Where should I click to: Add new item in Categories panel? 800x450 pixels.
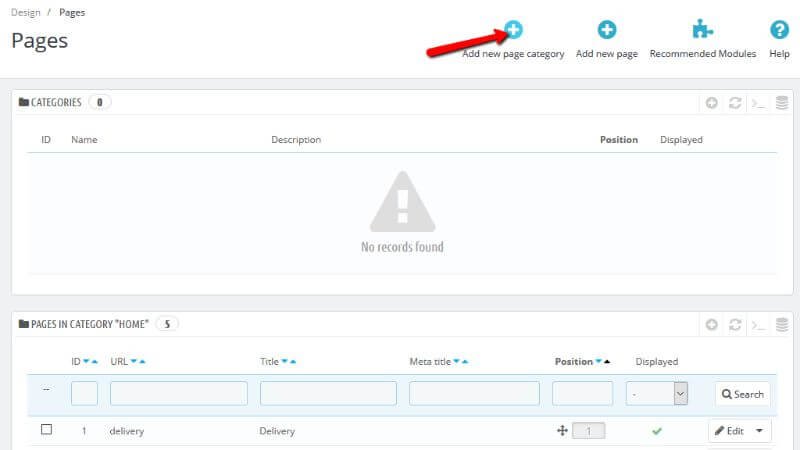712,103
